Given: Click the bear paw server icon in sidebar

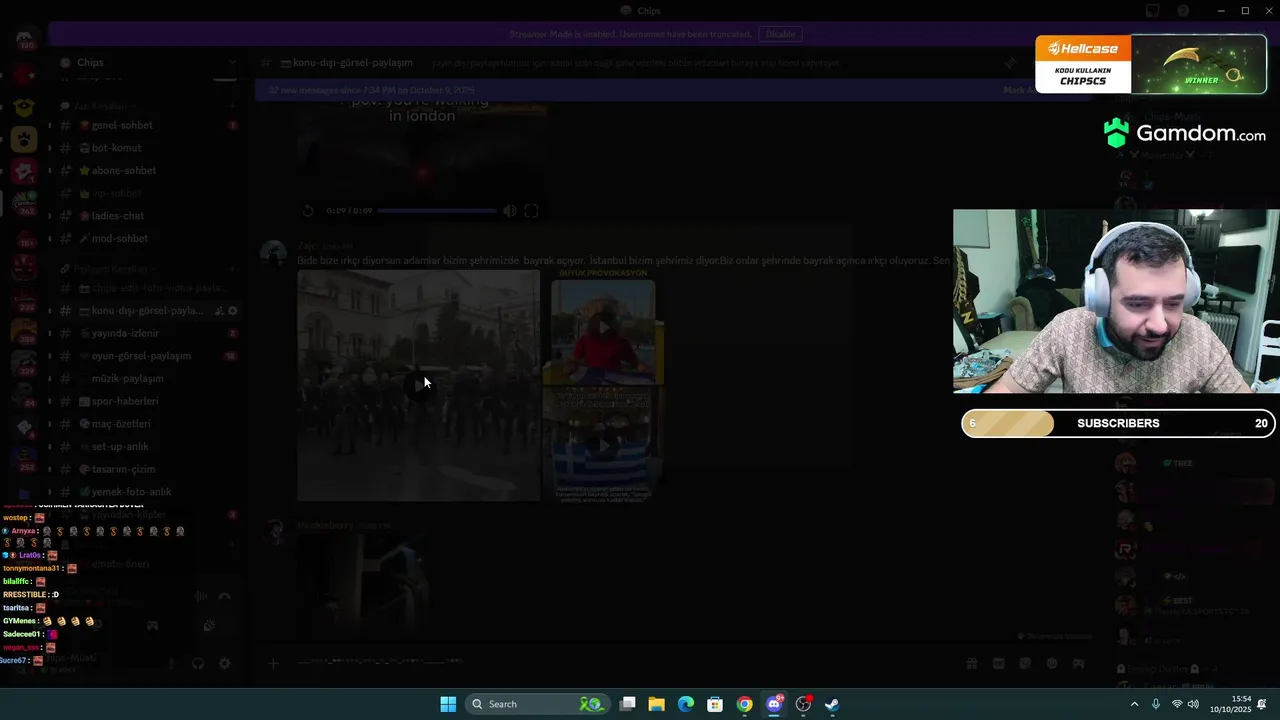Looking at the screenshot, I should (24, 139).
